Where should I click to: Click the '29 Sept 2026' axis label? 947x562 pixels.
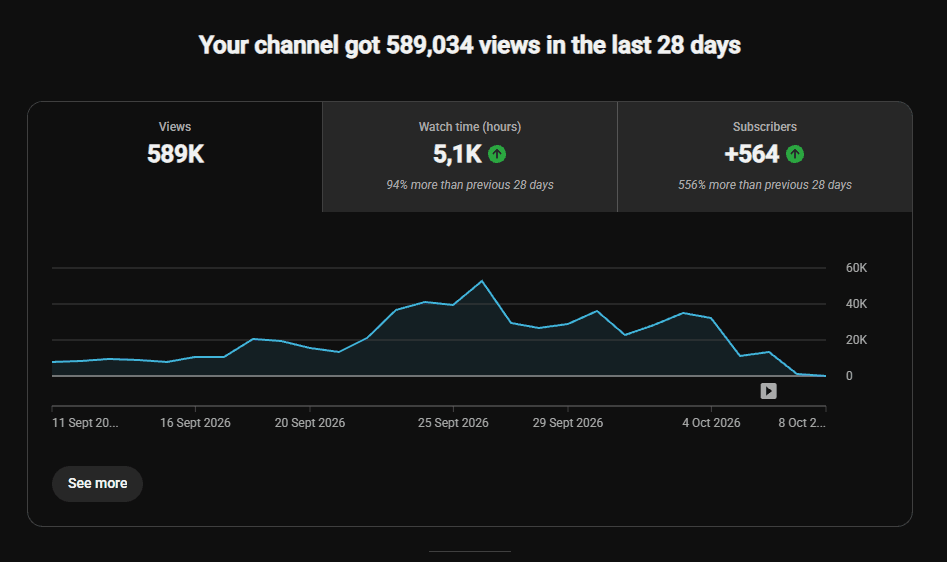tap(568, 423)
